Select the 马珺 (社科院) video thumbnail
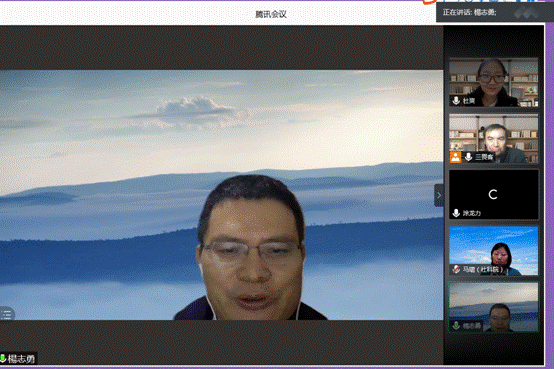The width and height of the screenshot is (554, 369). pyautogui.click(x=494, y=251)
